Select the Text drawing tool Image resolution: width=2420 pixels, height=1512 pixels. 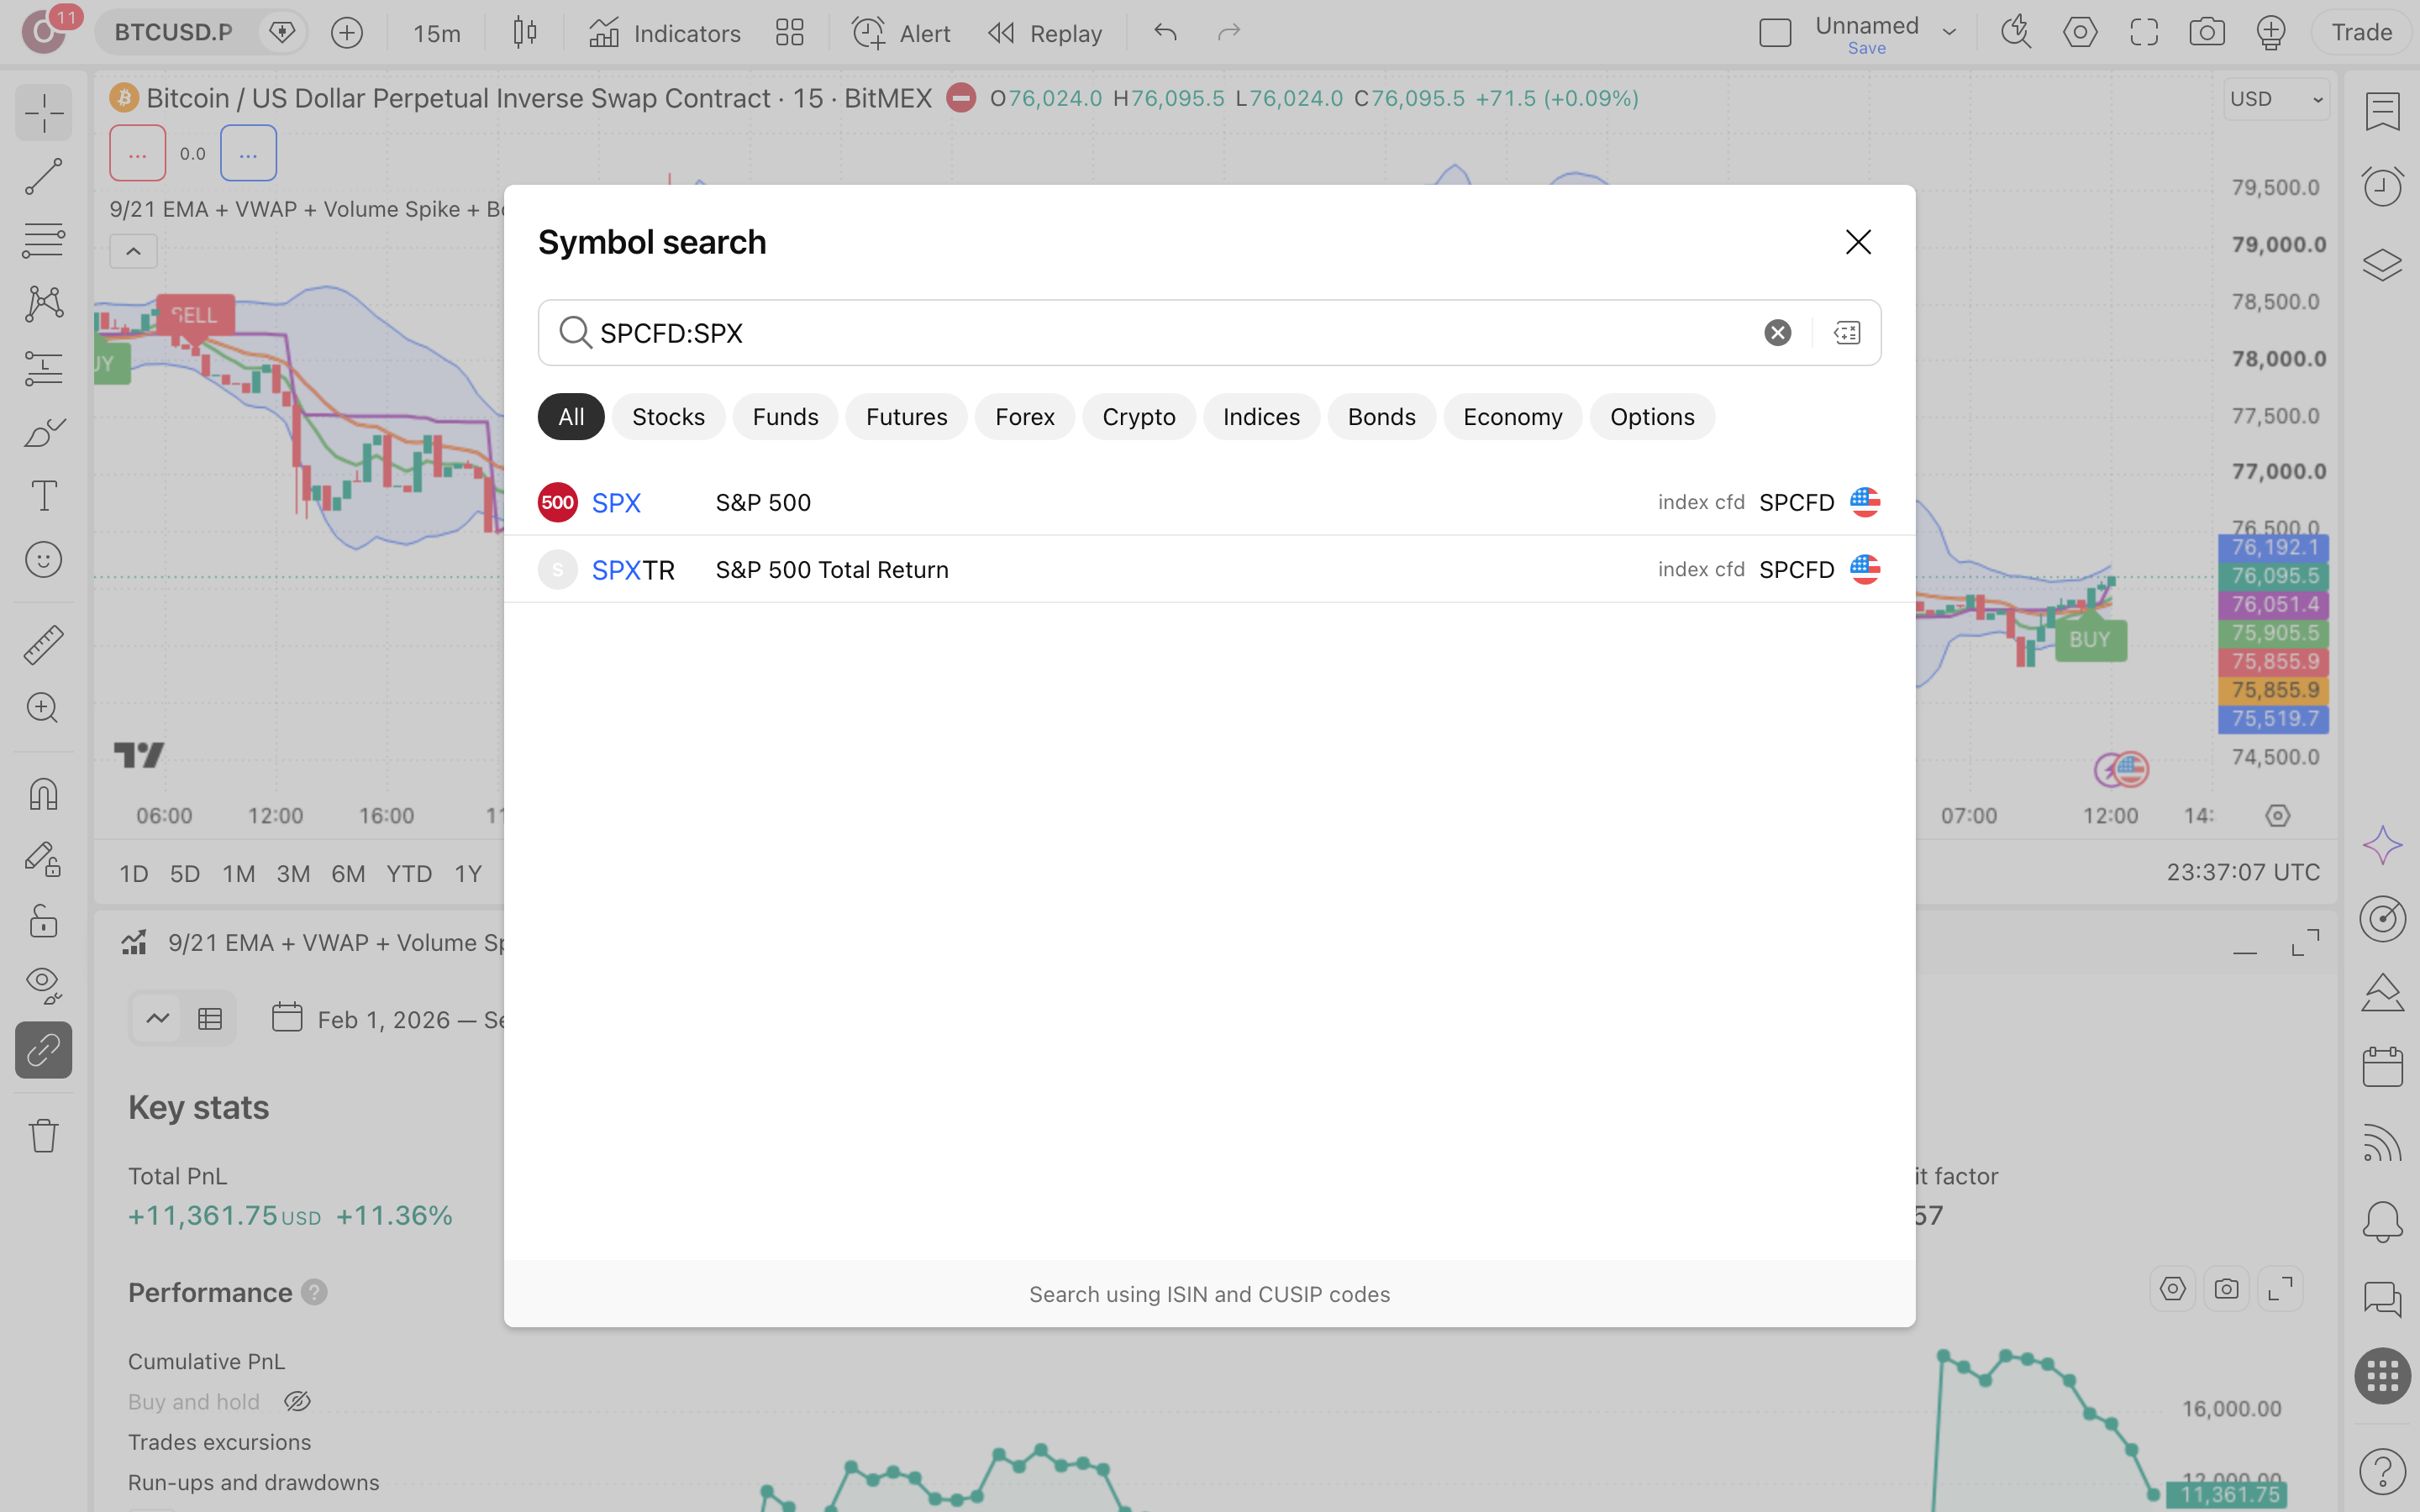click(43, 496)
